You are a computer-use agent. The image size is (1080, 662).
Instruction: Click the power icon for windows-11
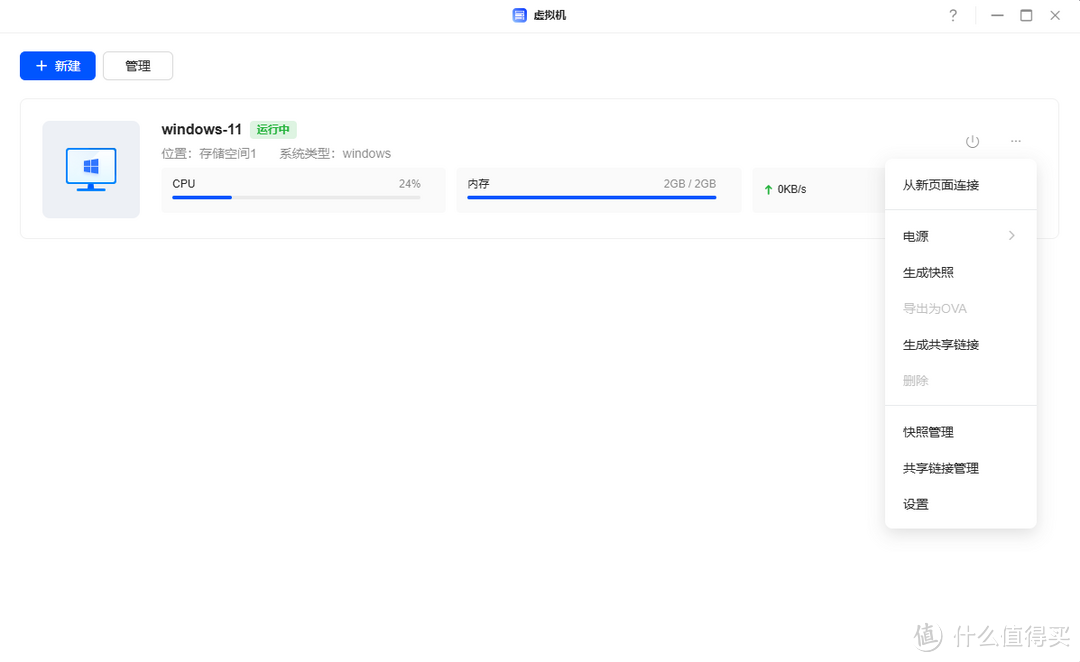coord(972,142)
